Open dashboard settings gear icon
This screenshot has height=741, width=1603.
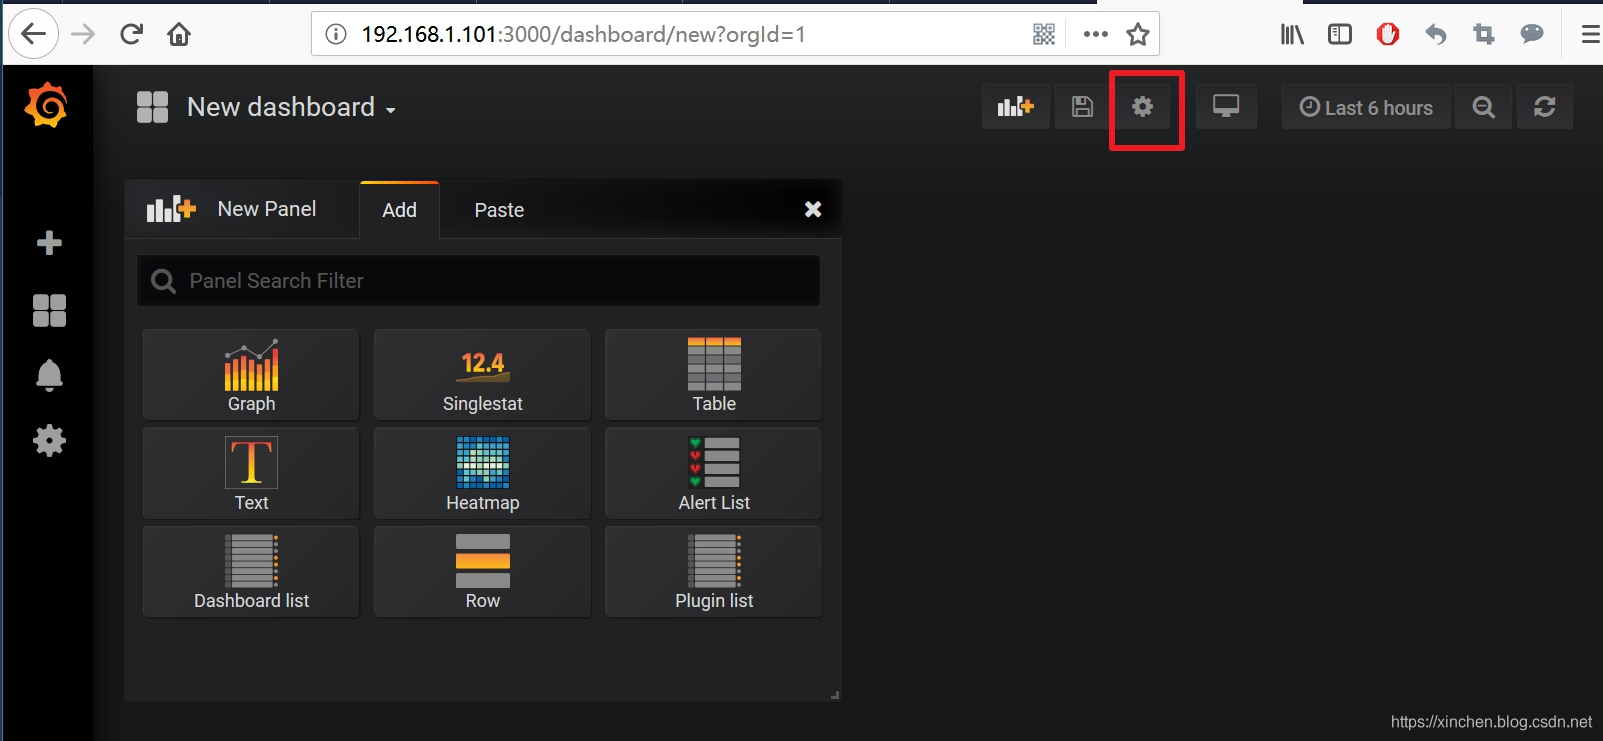click(1143, 107)
